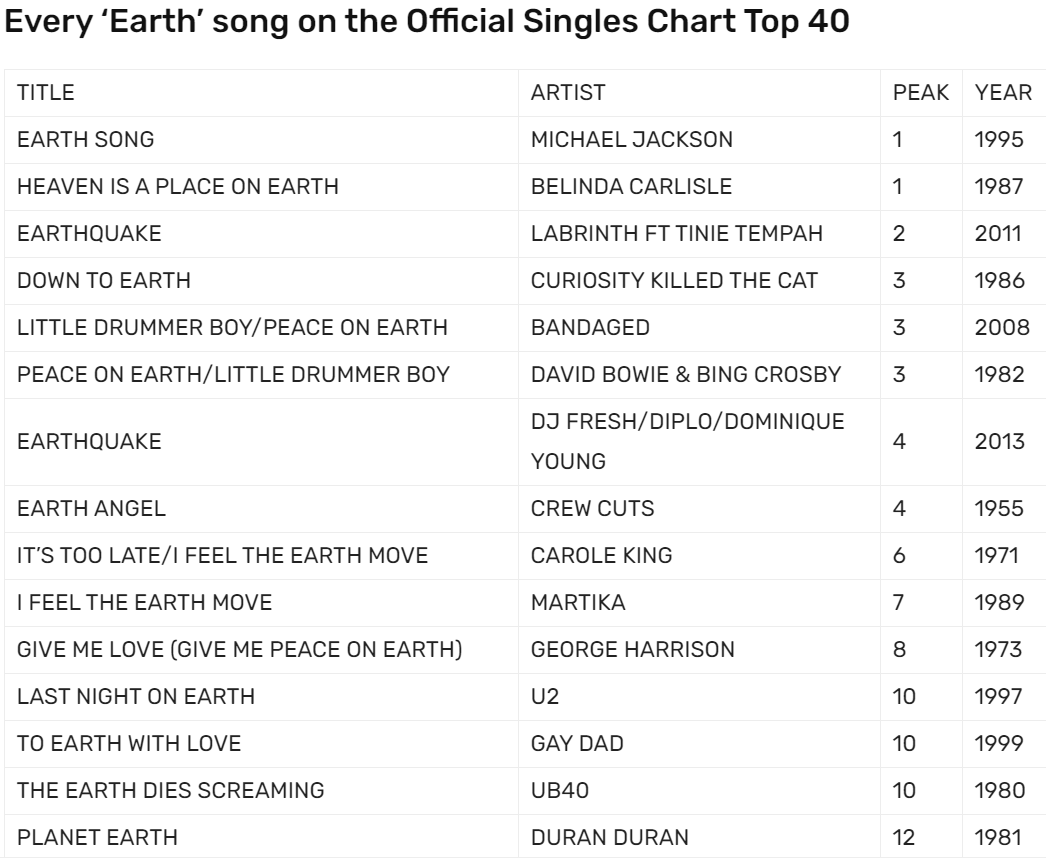Screen dimensions: 1046x862
Task: Select the BANDAGED artist cell
Action: (579, 328)
